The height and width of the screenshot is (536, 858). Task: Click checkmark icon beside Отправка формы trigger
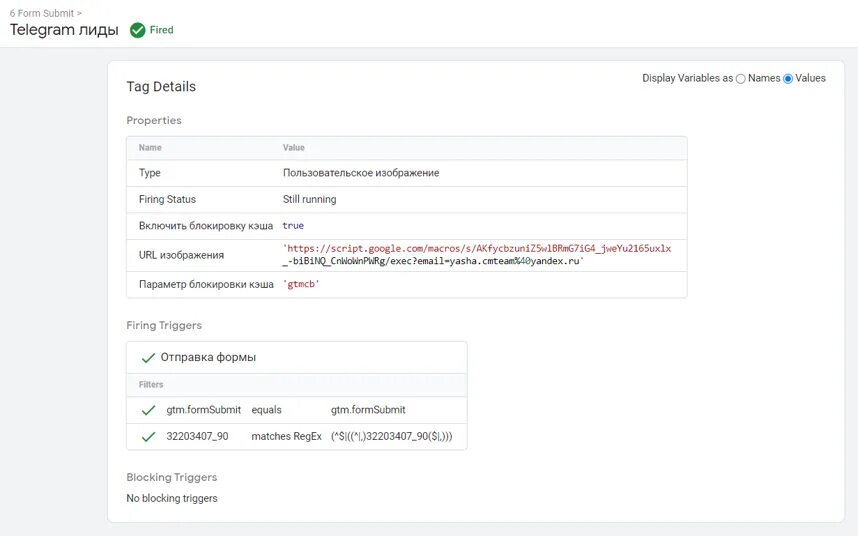pos(148,358)
